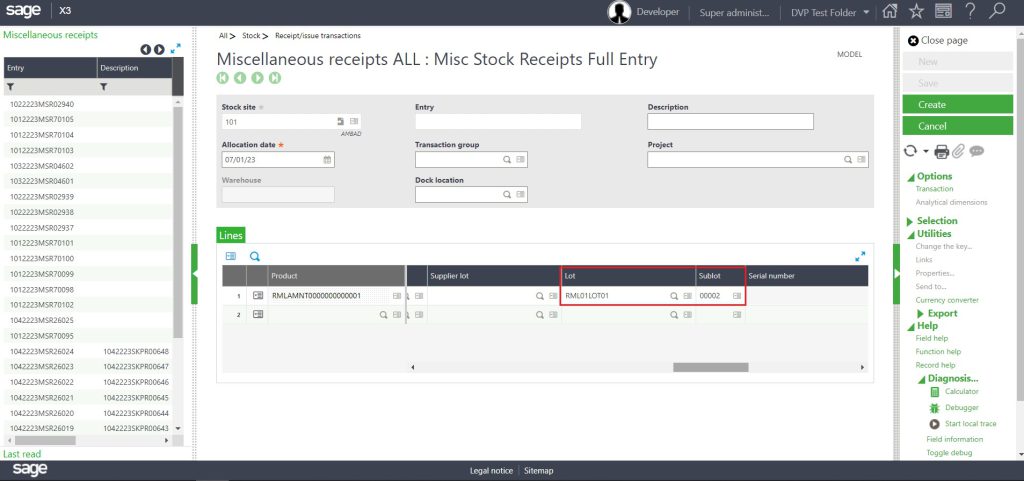Collapse the left panel green handle
Viewport: 1024px width, 481px height.
[194, 274]
